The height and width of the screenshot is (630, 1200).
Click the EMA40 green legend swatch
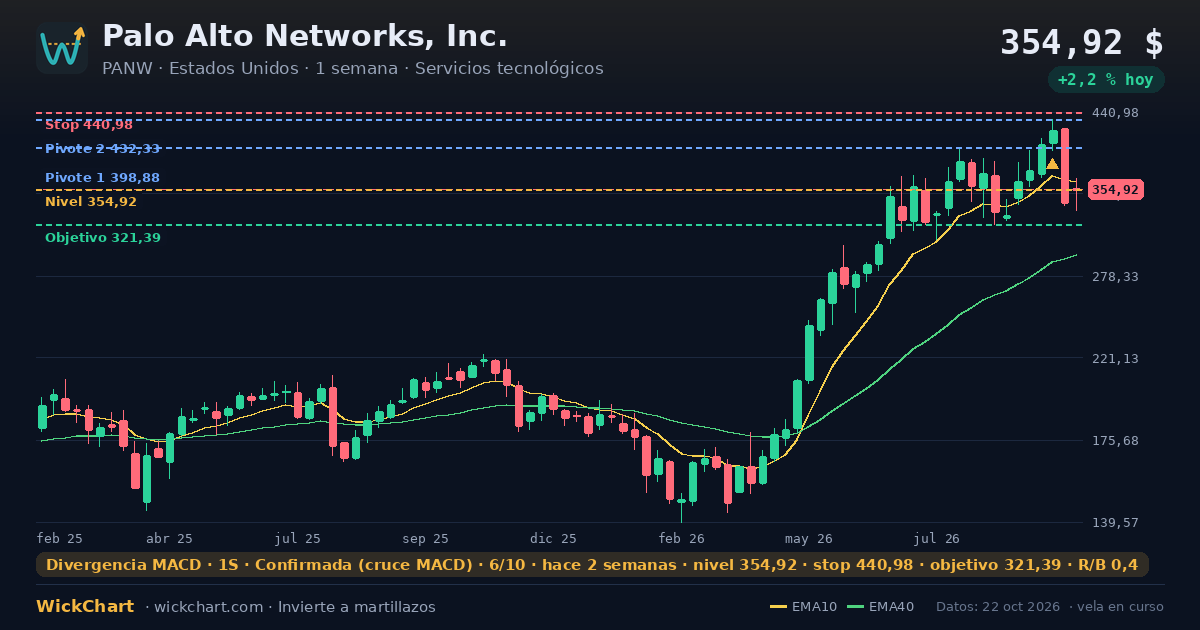(855, 607)
